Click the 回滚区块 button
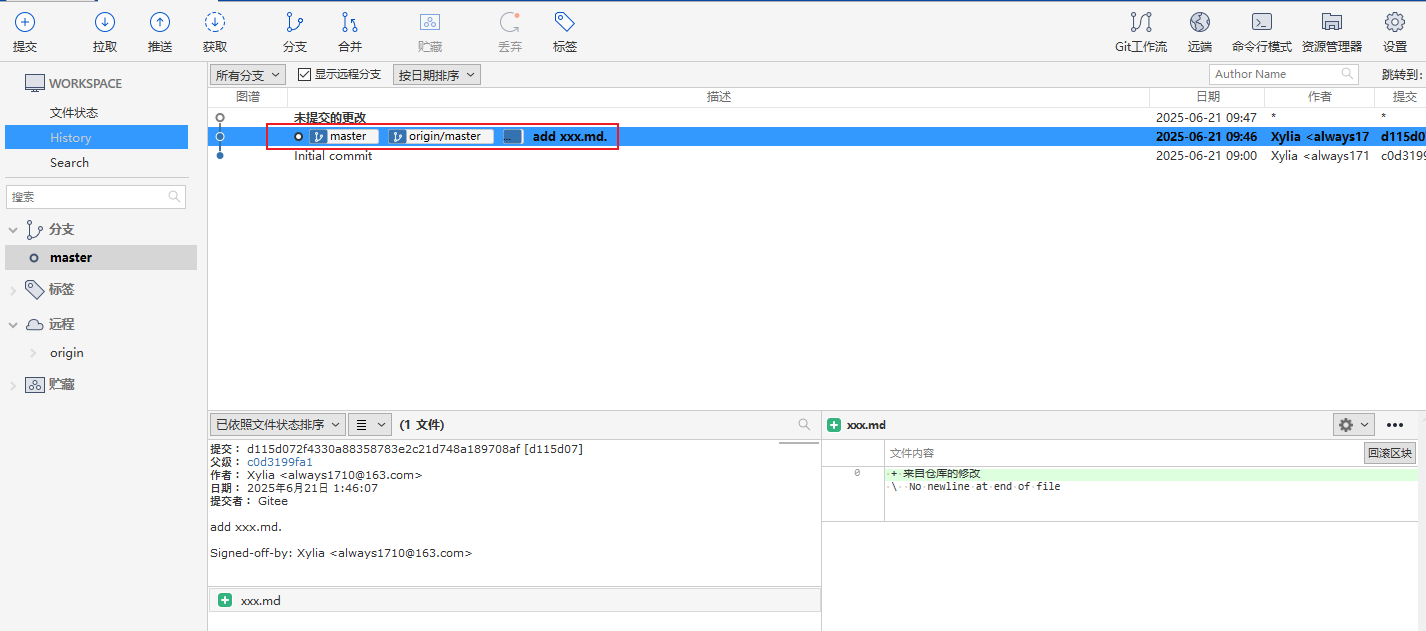1426x631 pixels. click(1389, 453)
